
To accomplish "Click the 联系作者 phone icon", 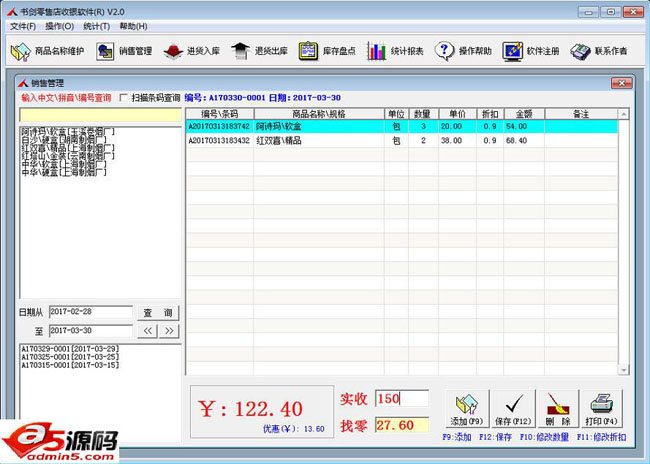I will (x=599, y=51).
